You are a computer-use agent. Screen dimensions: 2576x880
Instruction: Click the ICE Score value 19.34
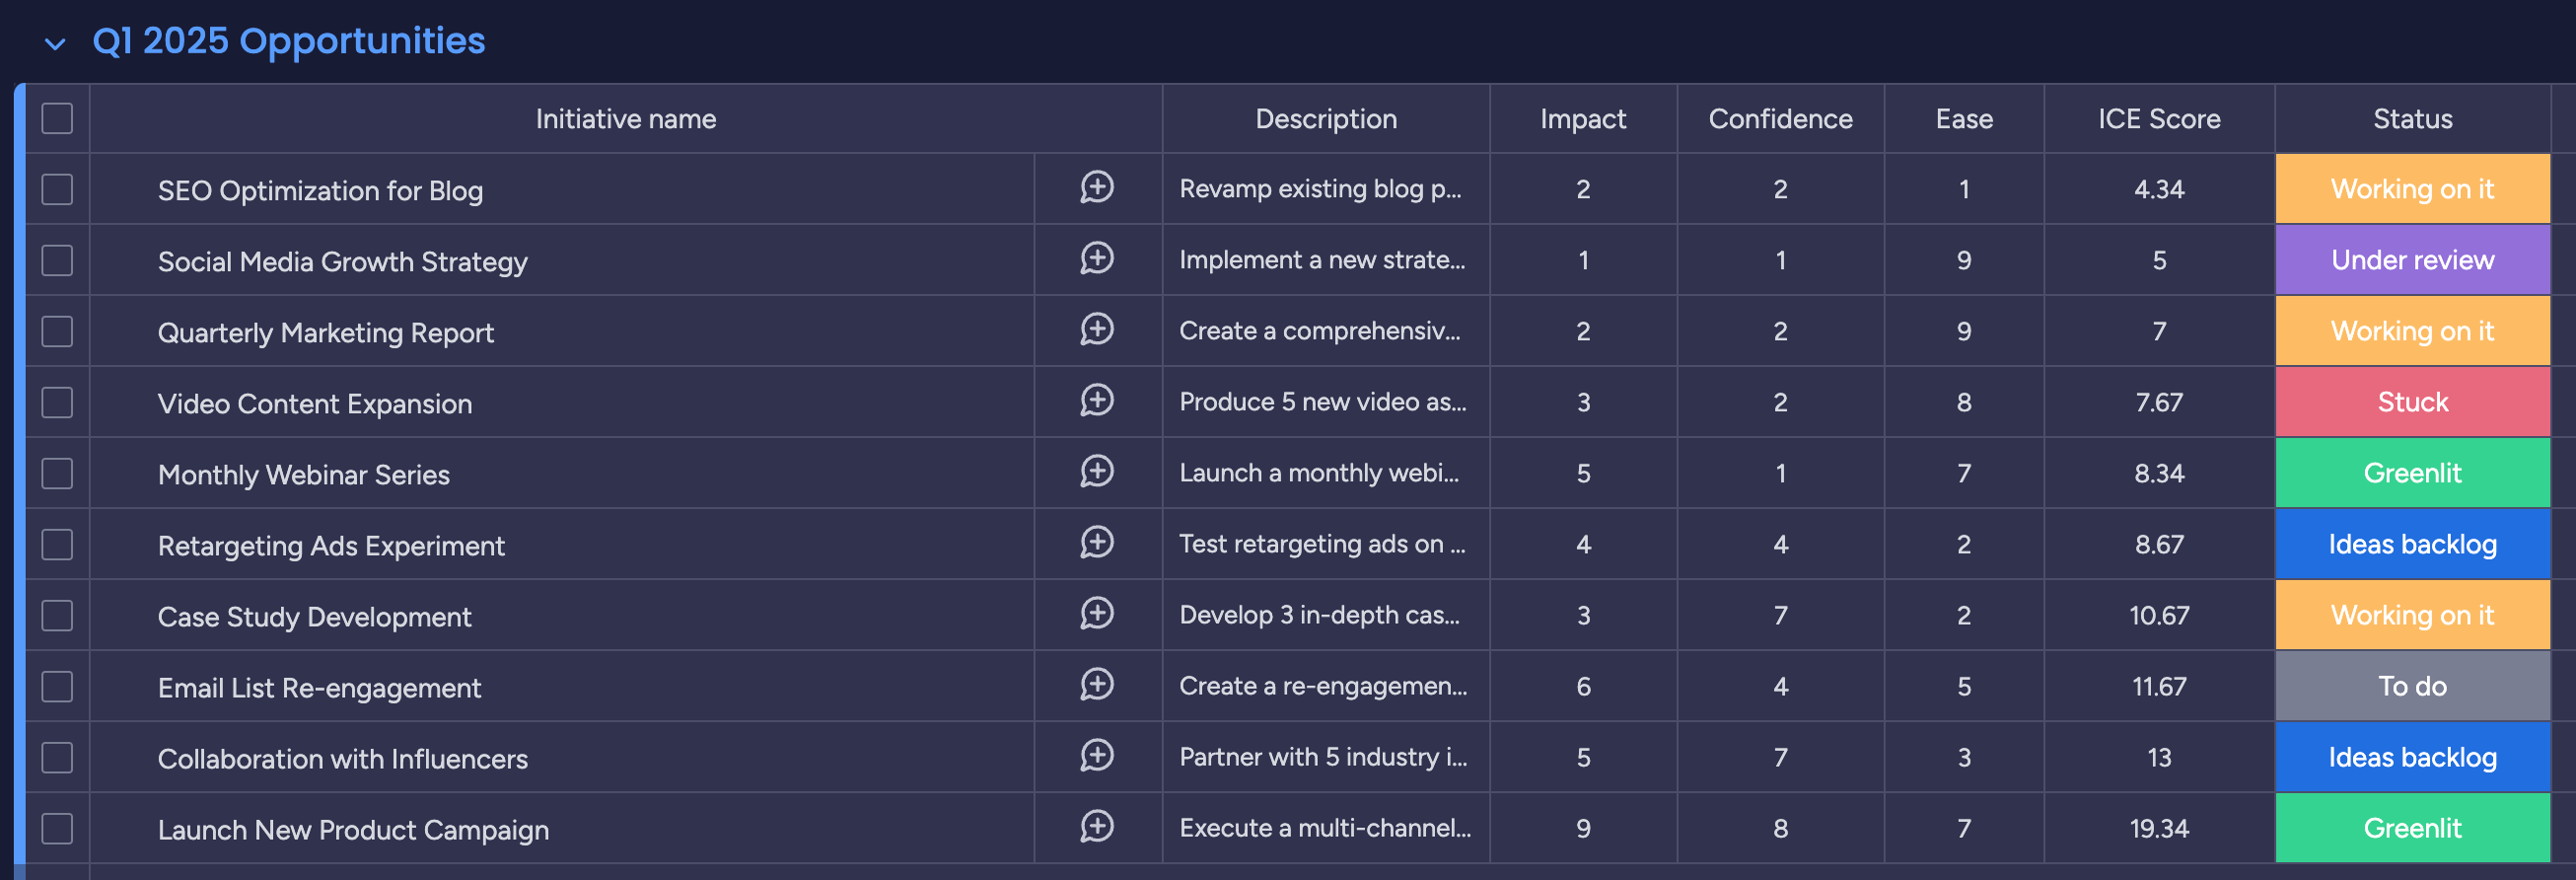coord(2159,827)
